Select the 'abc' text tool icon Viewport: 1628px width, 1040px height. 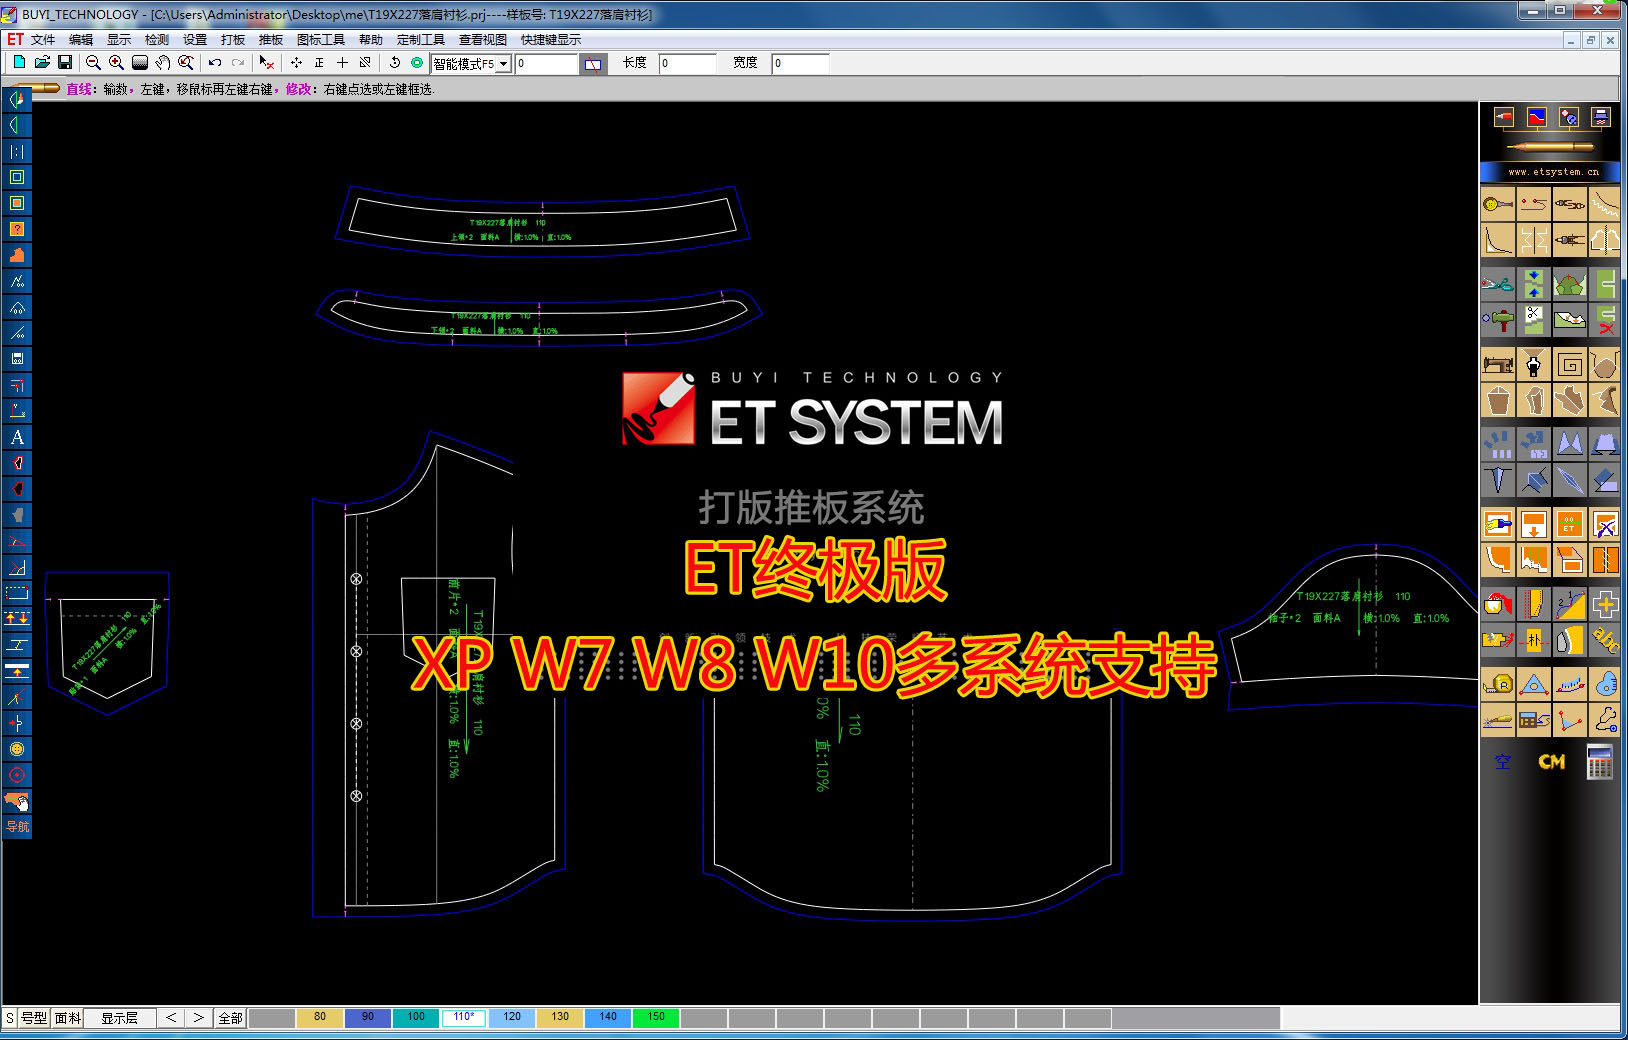point(1604,639)
